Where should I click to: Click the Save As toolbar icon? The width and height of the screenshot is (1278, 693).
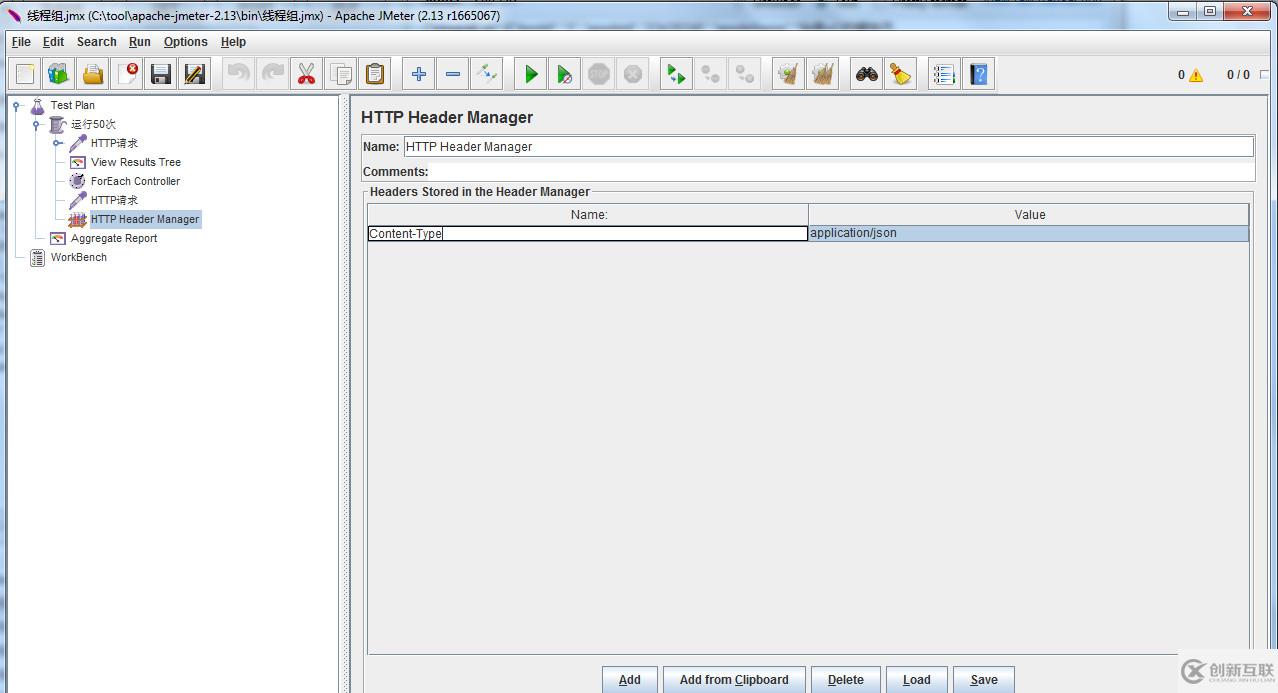point(195,74)
